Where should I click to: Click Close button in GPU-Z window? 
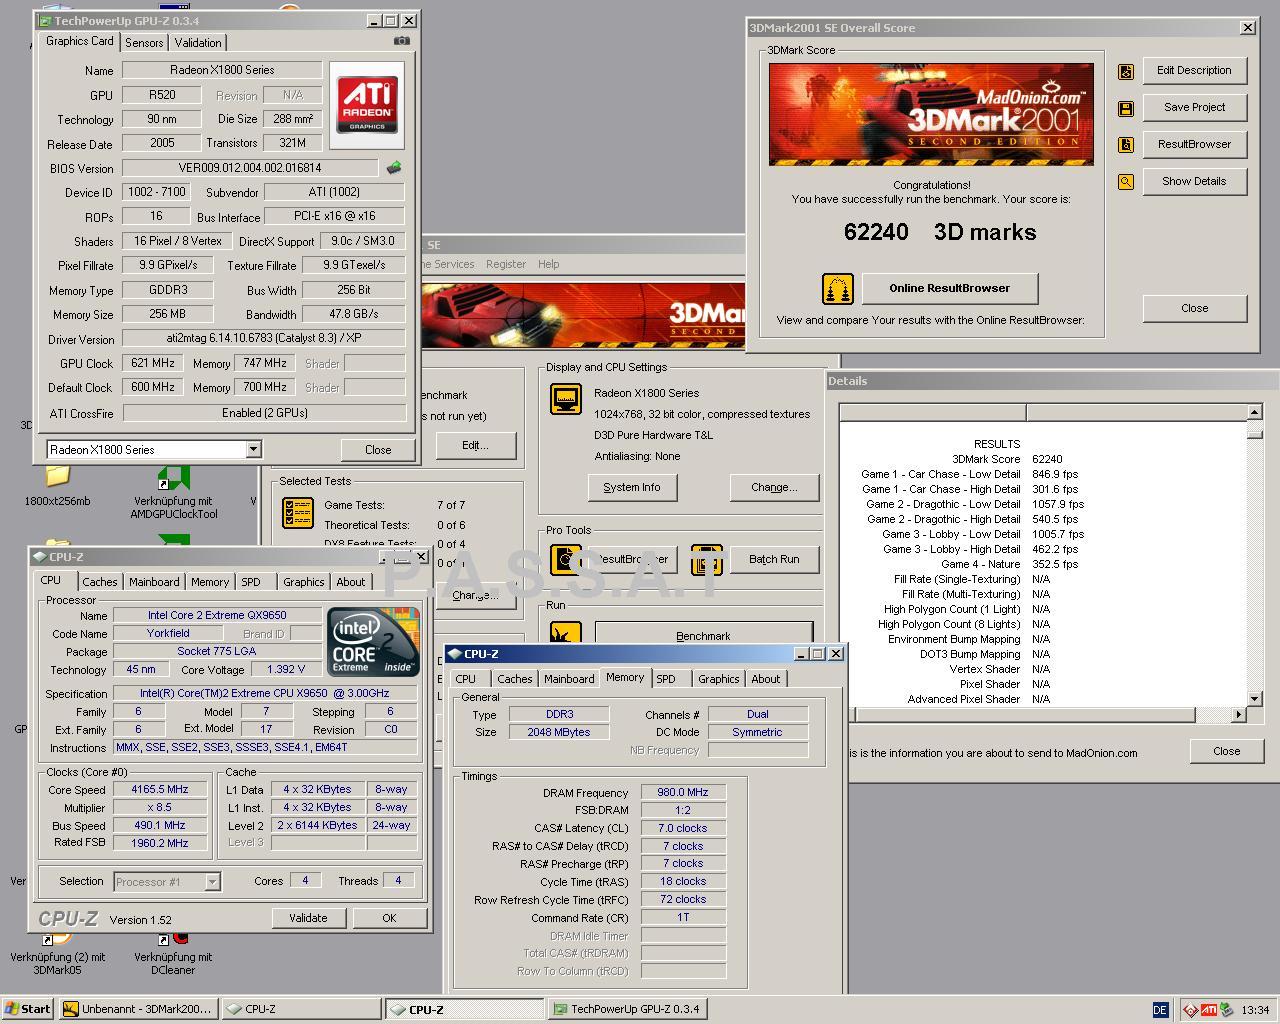[378, 450]
